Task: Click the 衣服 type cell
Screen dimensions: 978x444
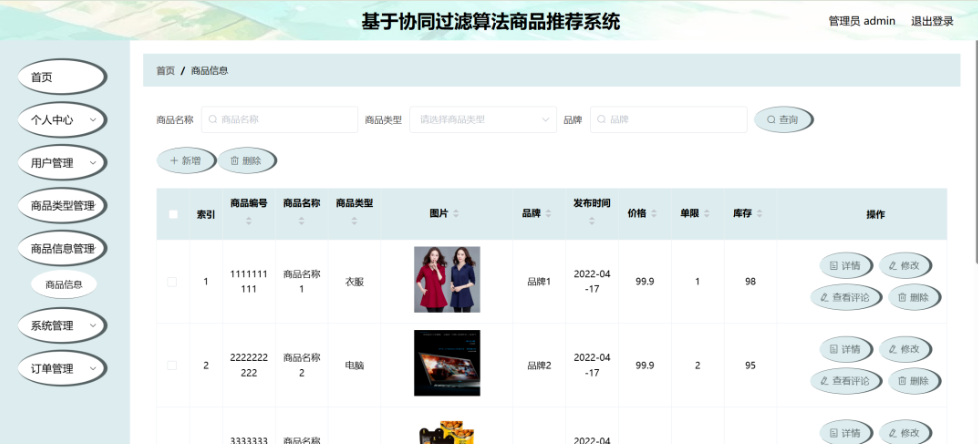Action: pos(354,282)
